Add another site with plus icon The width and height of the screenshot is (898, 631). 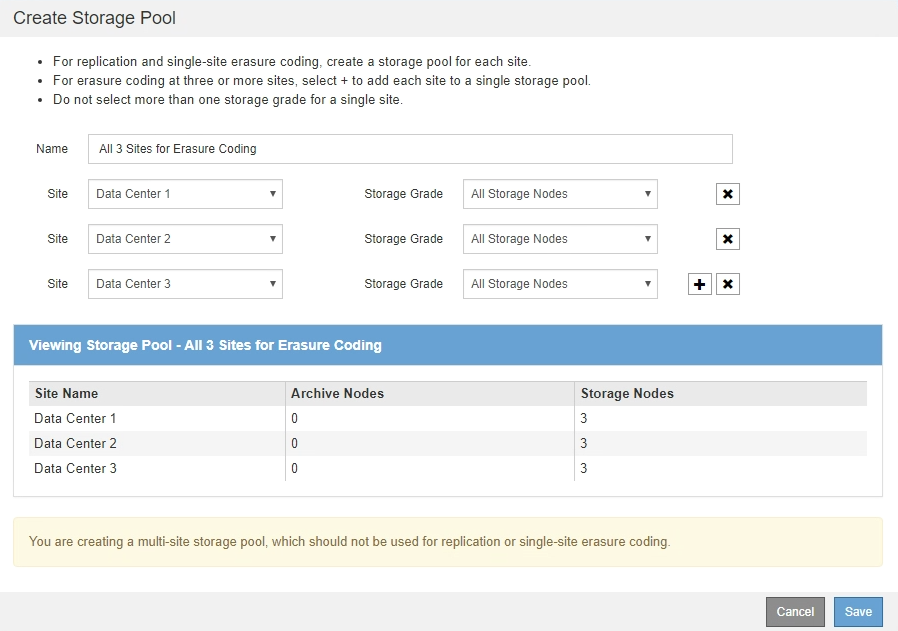point(700,284)
